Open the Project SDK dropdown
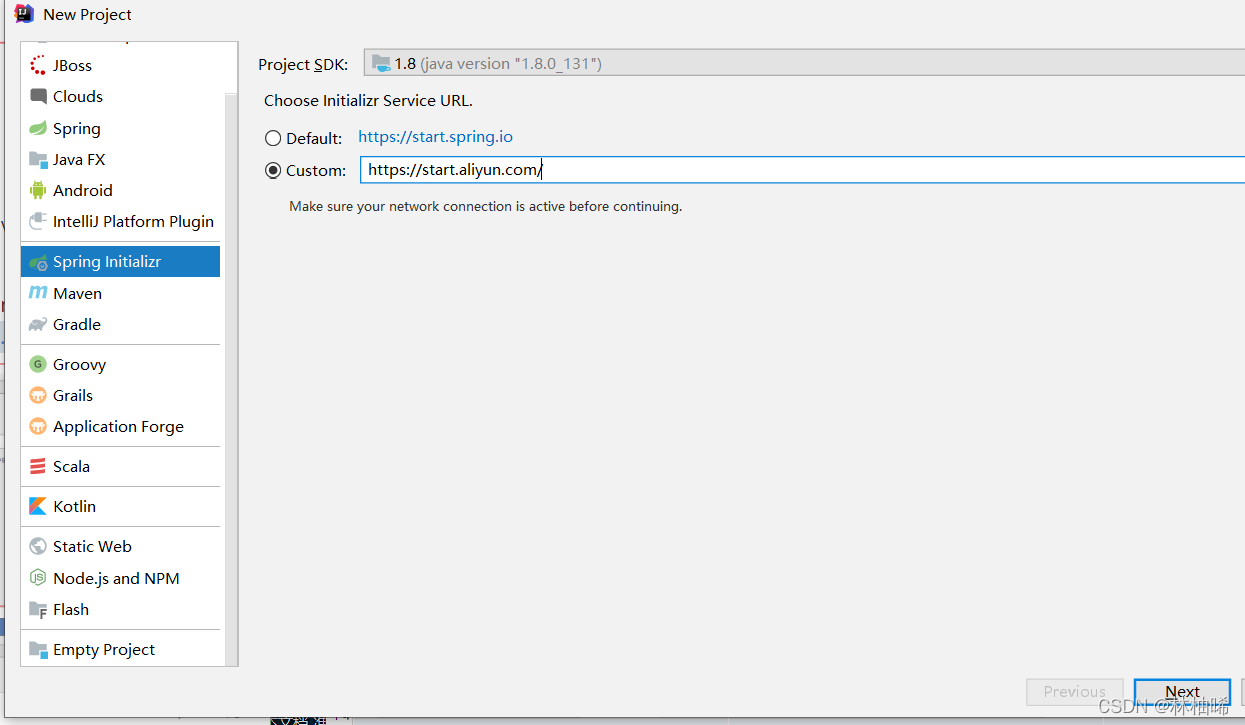Image resolution: width=1245 pixels, height=725 pixels. coord(804,63)
